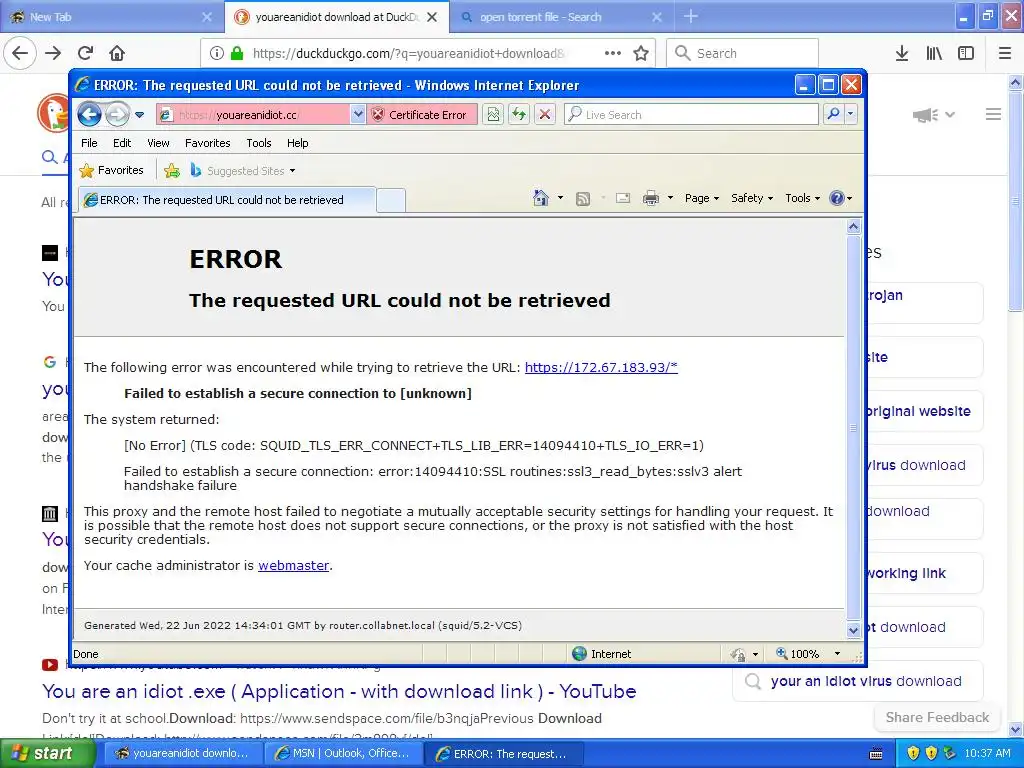Click the Certificate Error badge
The image size is (1024, 768).
[421, 115]
